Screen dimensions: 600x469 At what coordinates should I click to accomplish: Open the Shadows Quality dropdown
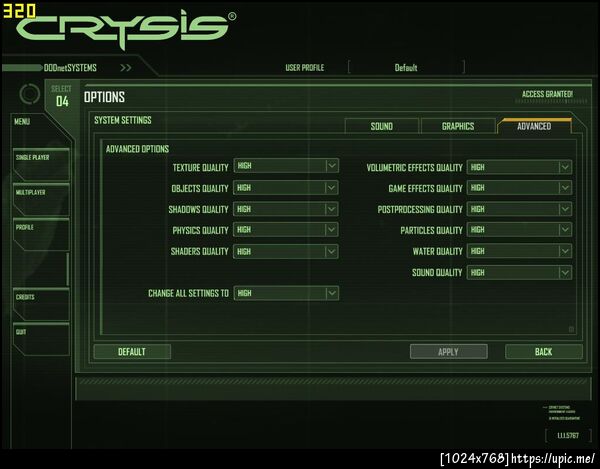click(x=286, y=209)
